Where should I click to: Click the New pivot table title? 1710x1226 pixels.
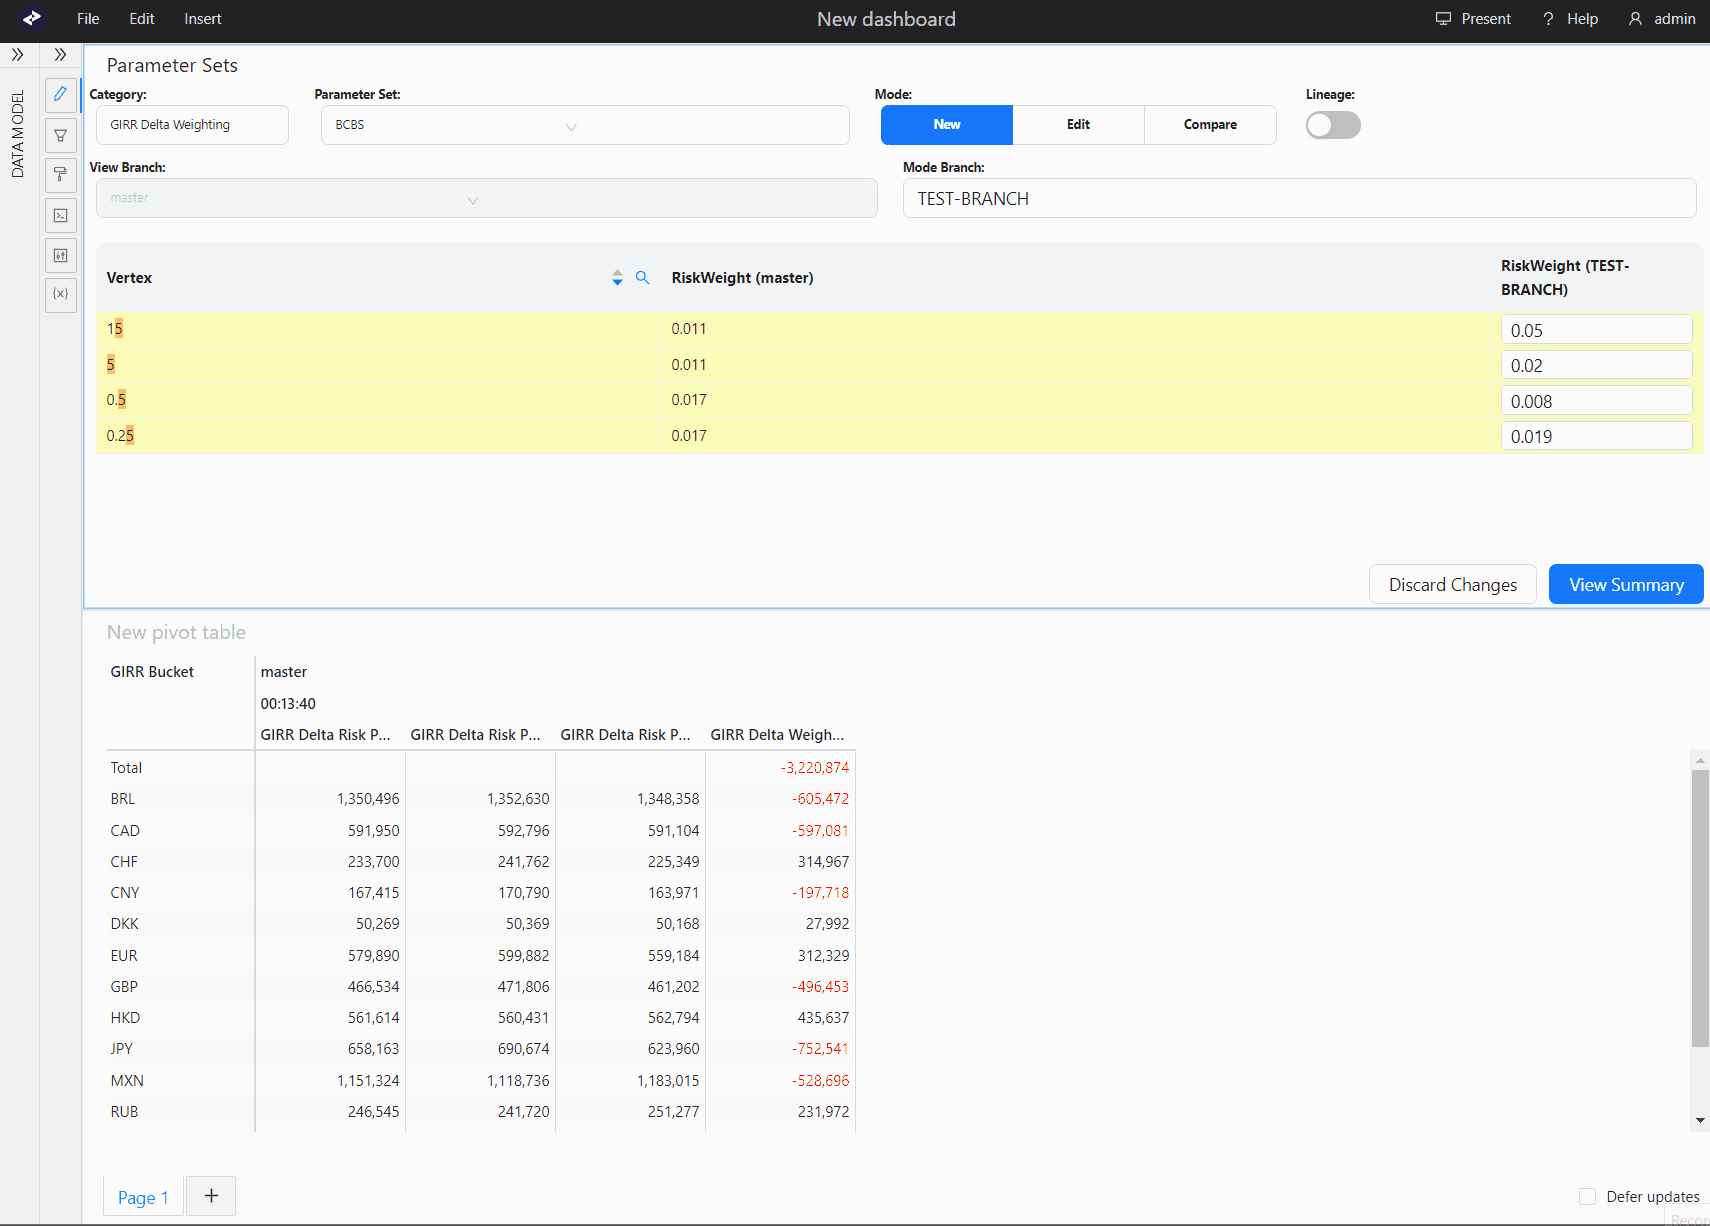point(176,632)
